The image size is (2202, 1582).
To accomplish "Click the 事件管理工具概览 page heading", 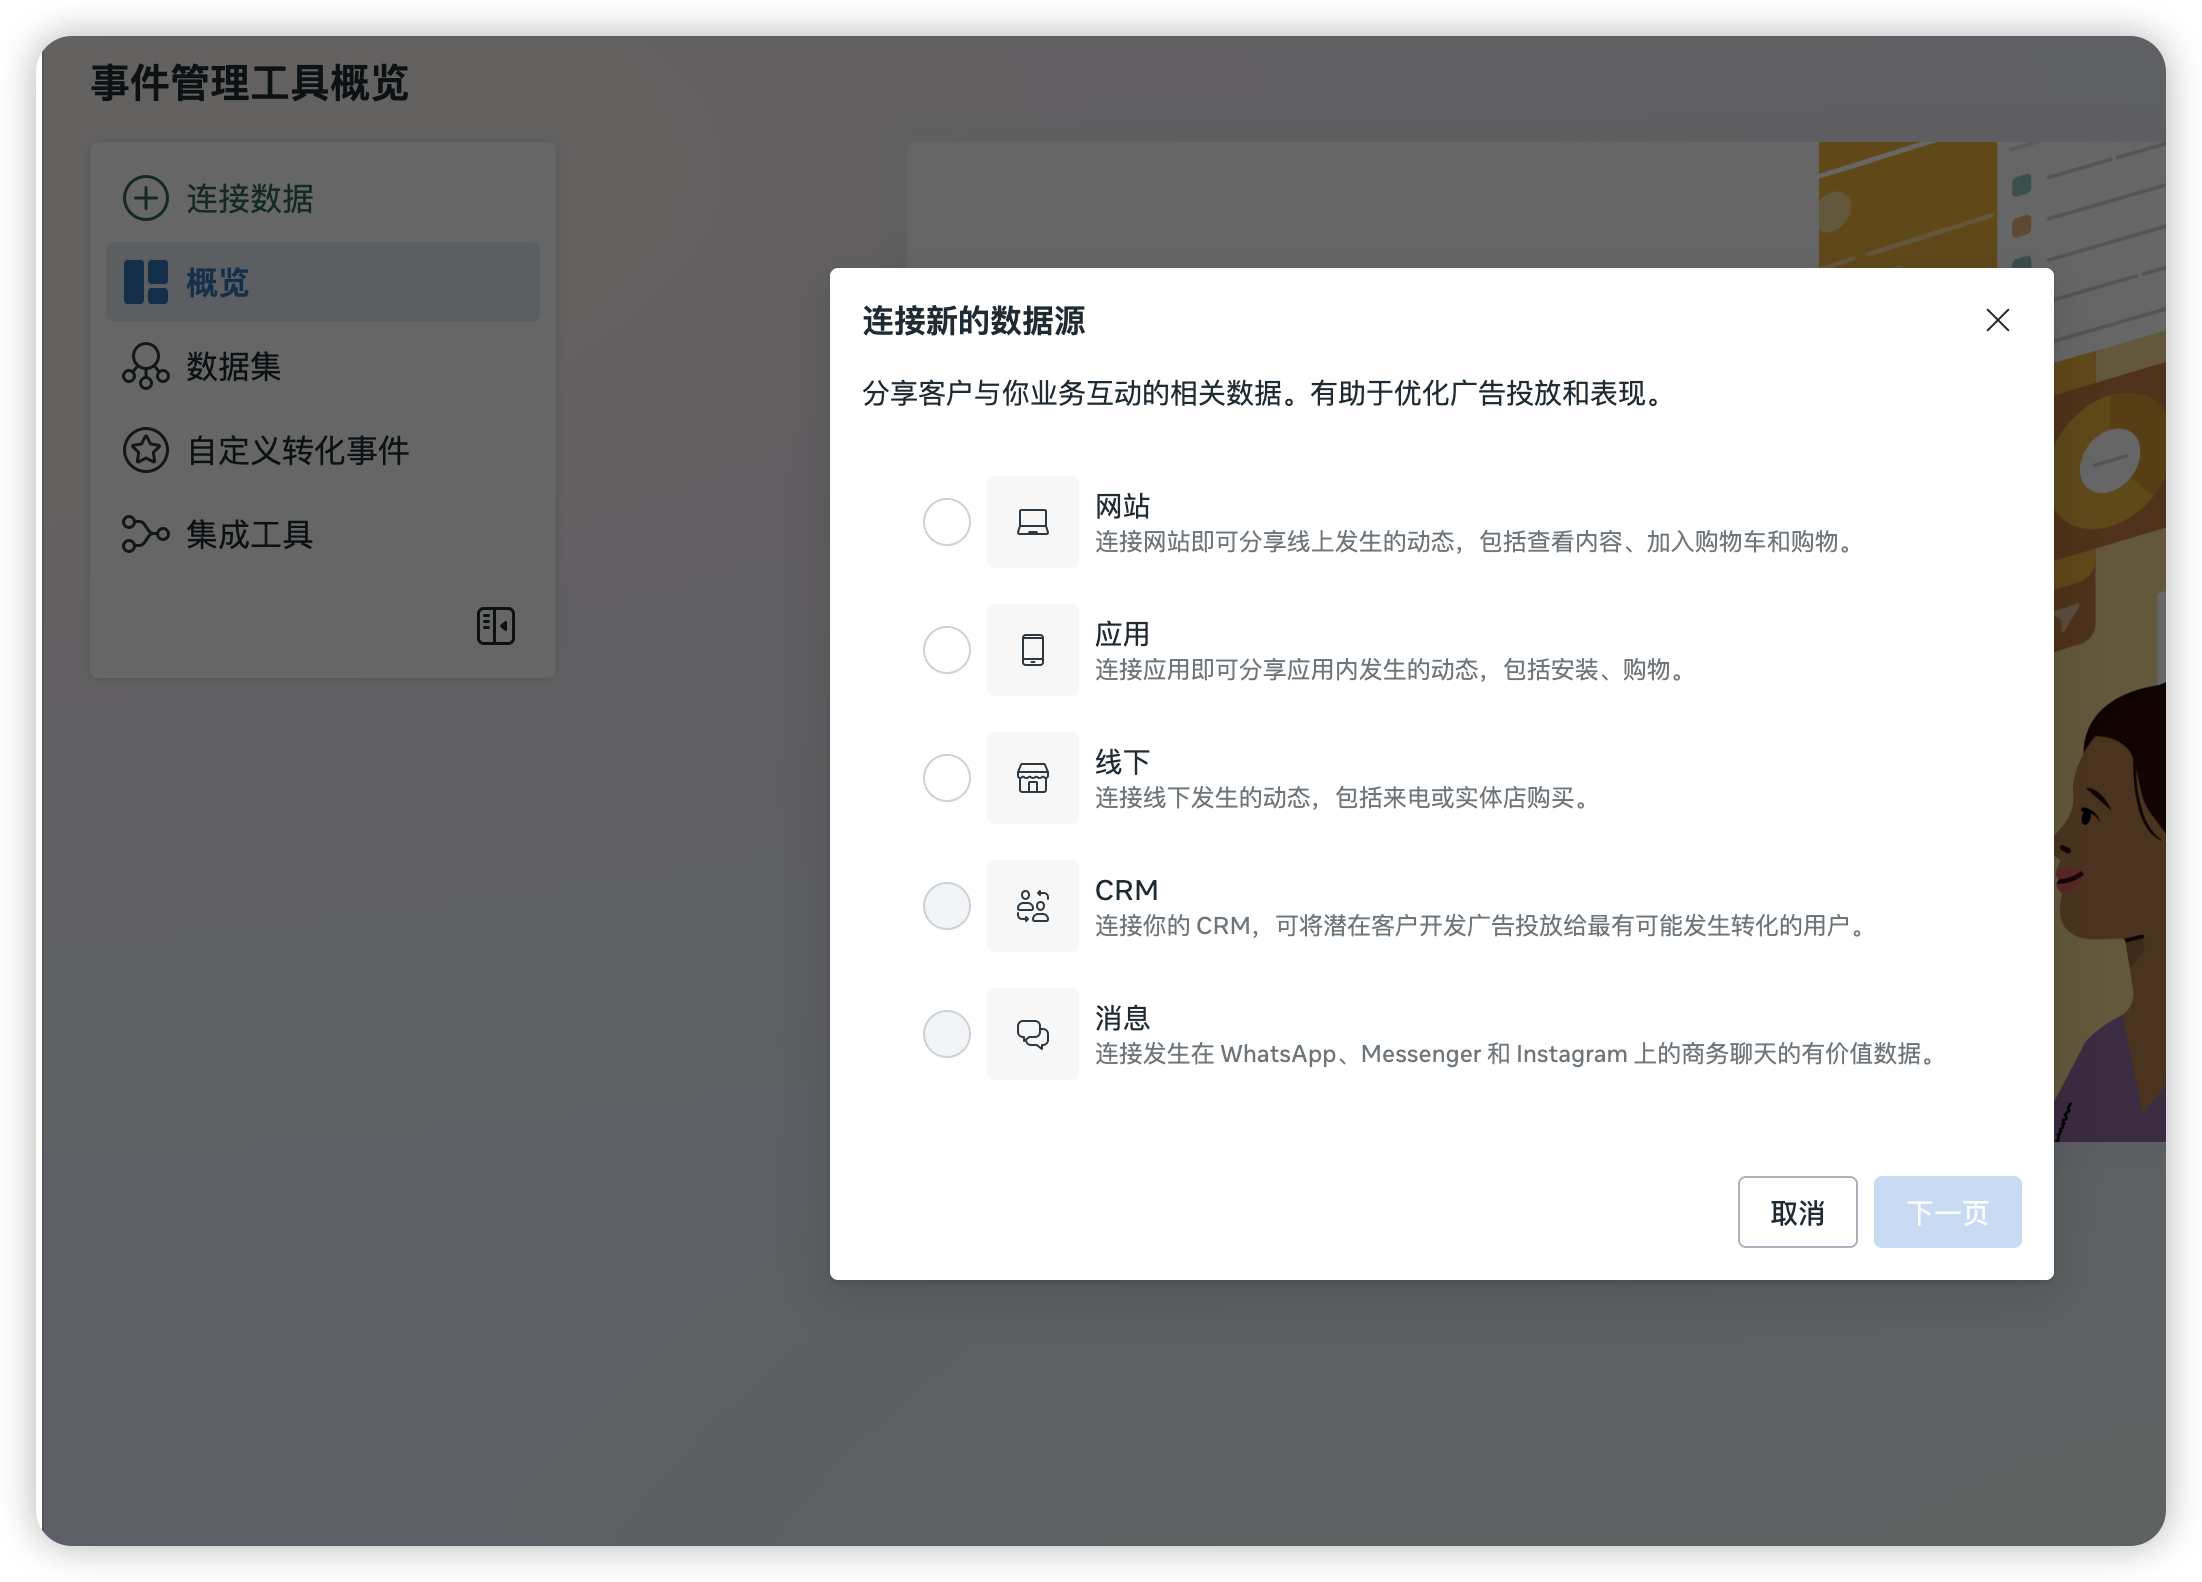I will (x=250, y=82).
